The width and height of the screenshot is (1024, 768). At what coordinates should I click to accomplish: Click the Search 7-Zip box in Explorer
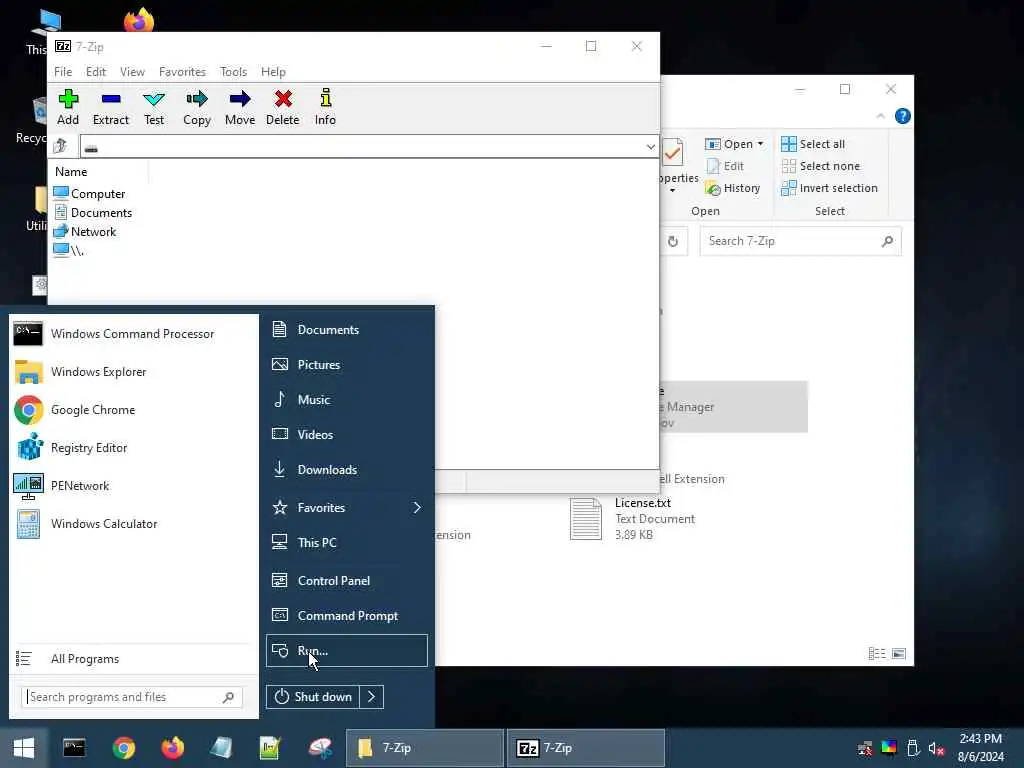pyautogui.click(x=800, y=241)
